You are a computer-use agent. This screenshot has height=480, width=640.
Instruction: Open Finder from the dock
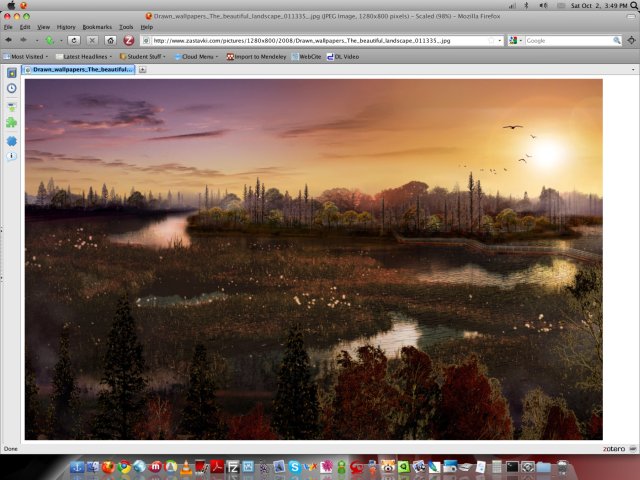pos(93,467)
